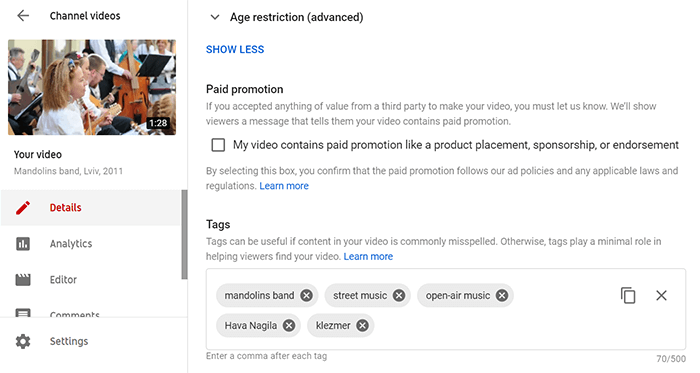
Task: Click the 1:28 duration badge
Action: [x=158, y=123]
